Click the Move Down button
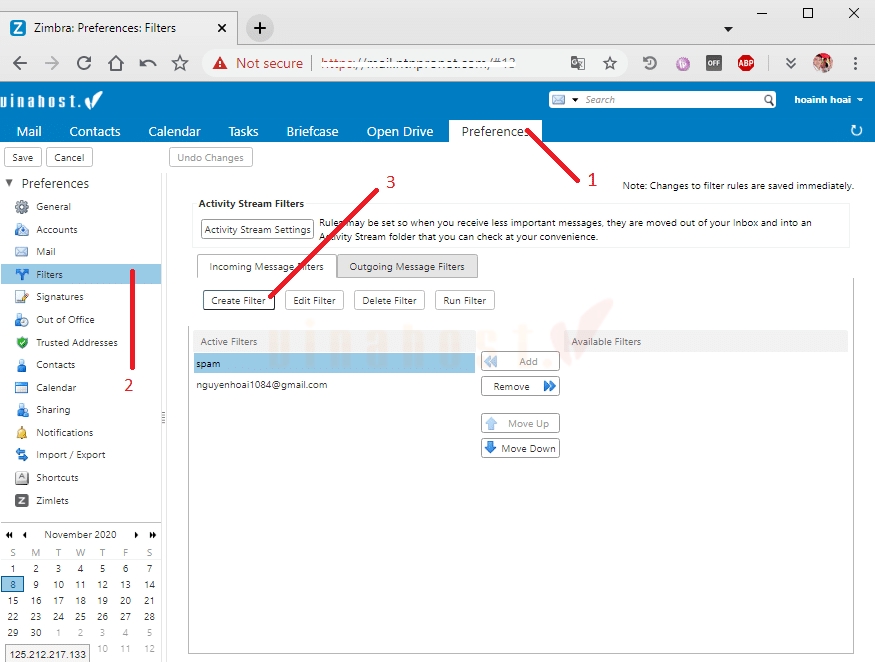The width and height of the screenshot is (875, 662). 520,448
